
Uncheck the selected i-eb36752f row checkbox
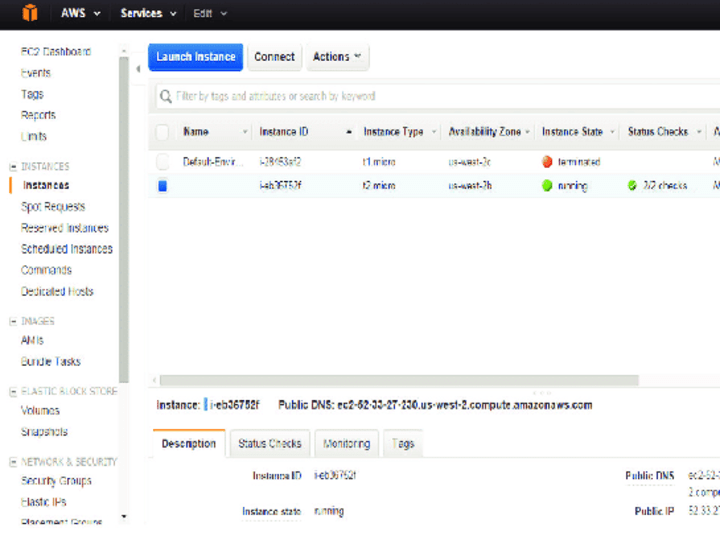point(162,186)
